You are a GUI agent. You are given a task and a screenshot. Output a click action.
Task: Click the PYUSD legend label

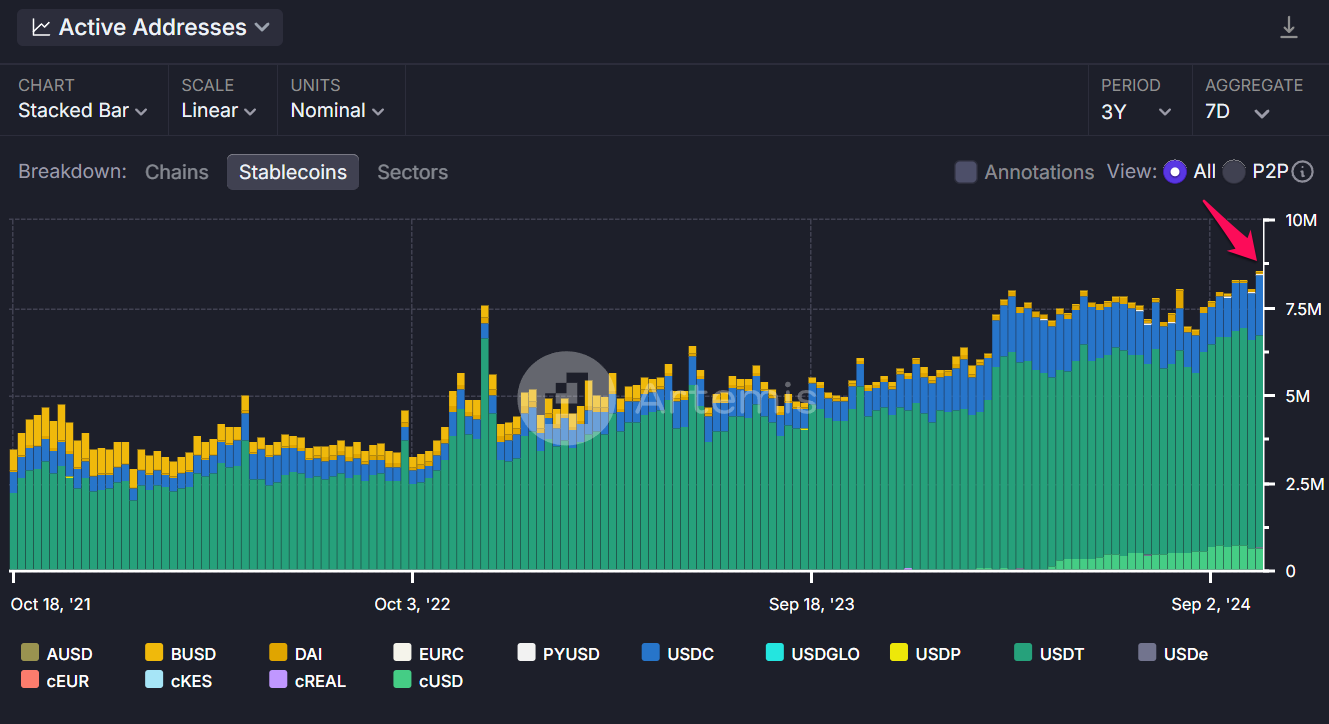click(571, 654)
